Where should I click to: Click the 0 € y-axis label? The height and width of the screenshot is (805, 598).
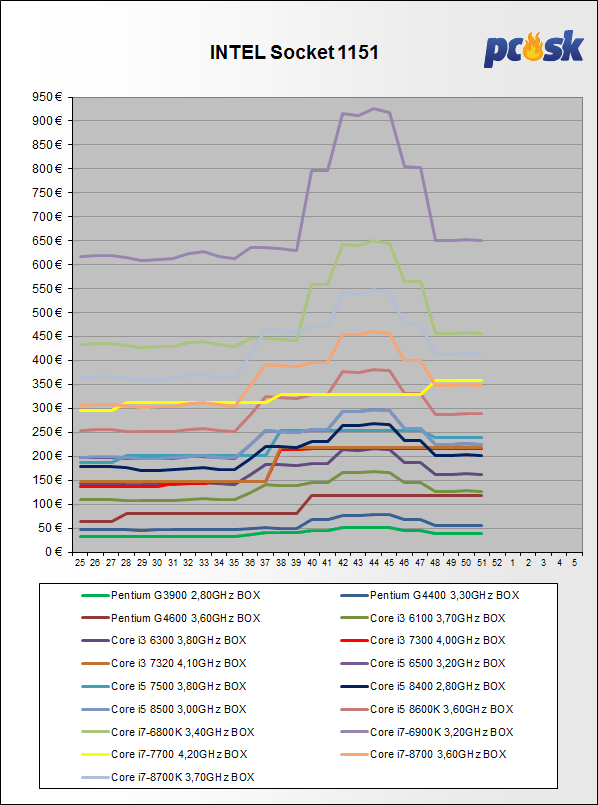pyautogui.click(x=55, y=552)
